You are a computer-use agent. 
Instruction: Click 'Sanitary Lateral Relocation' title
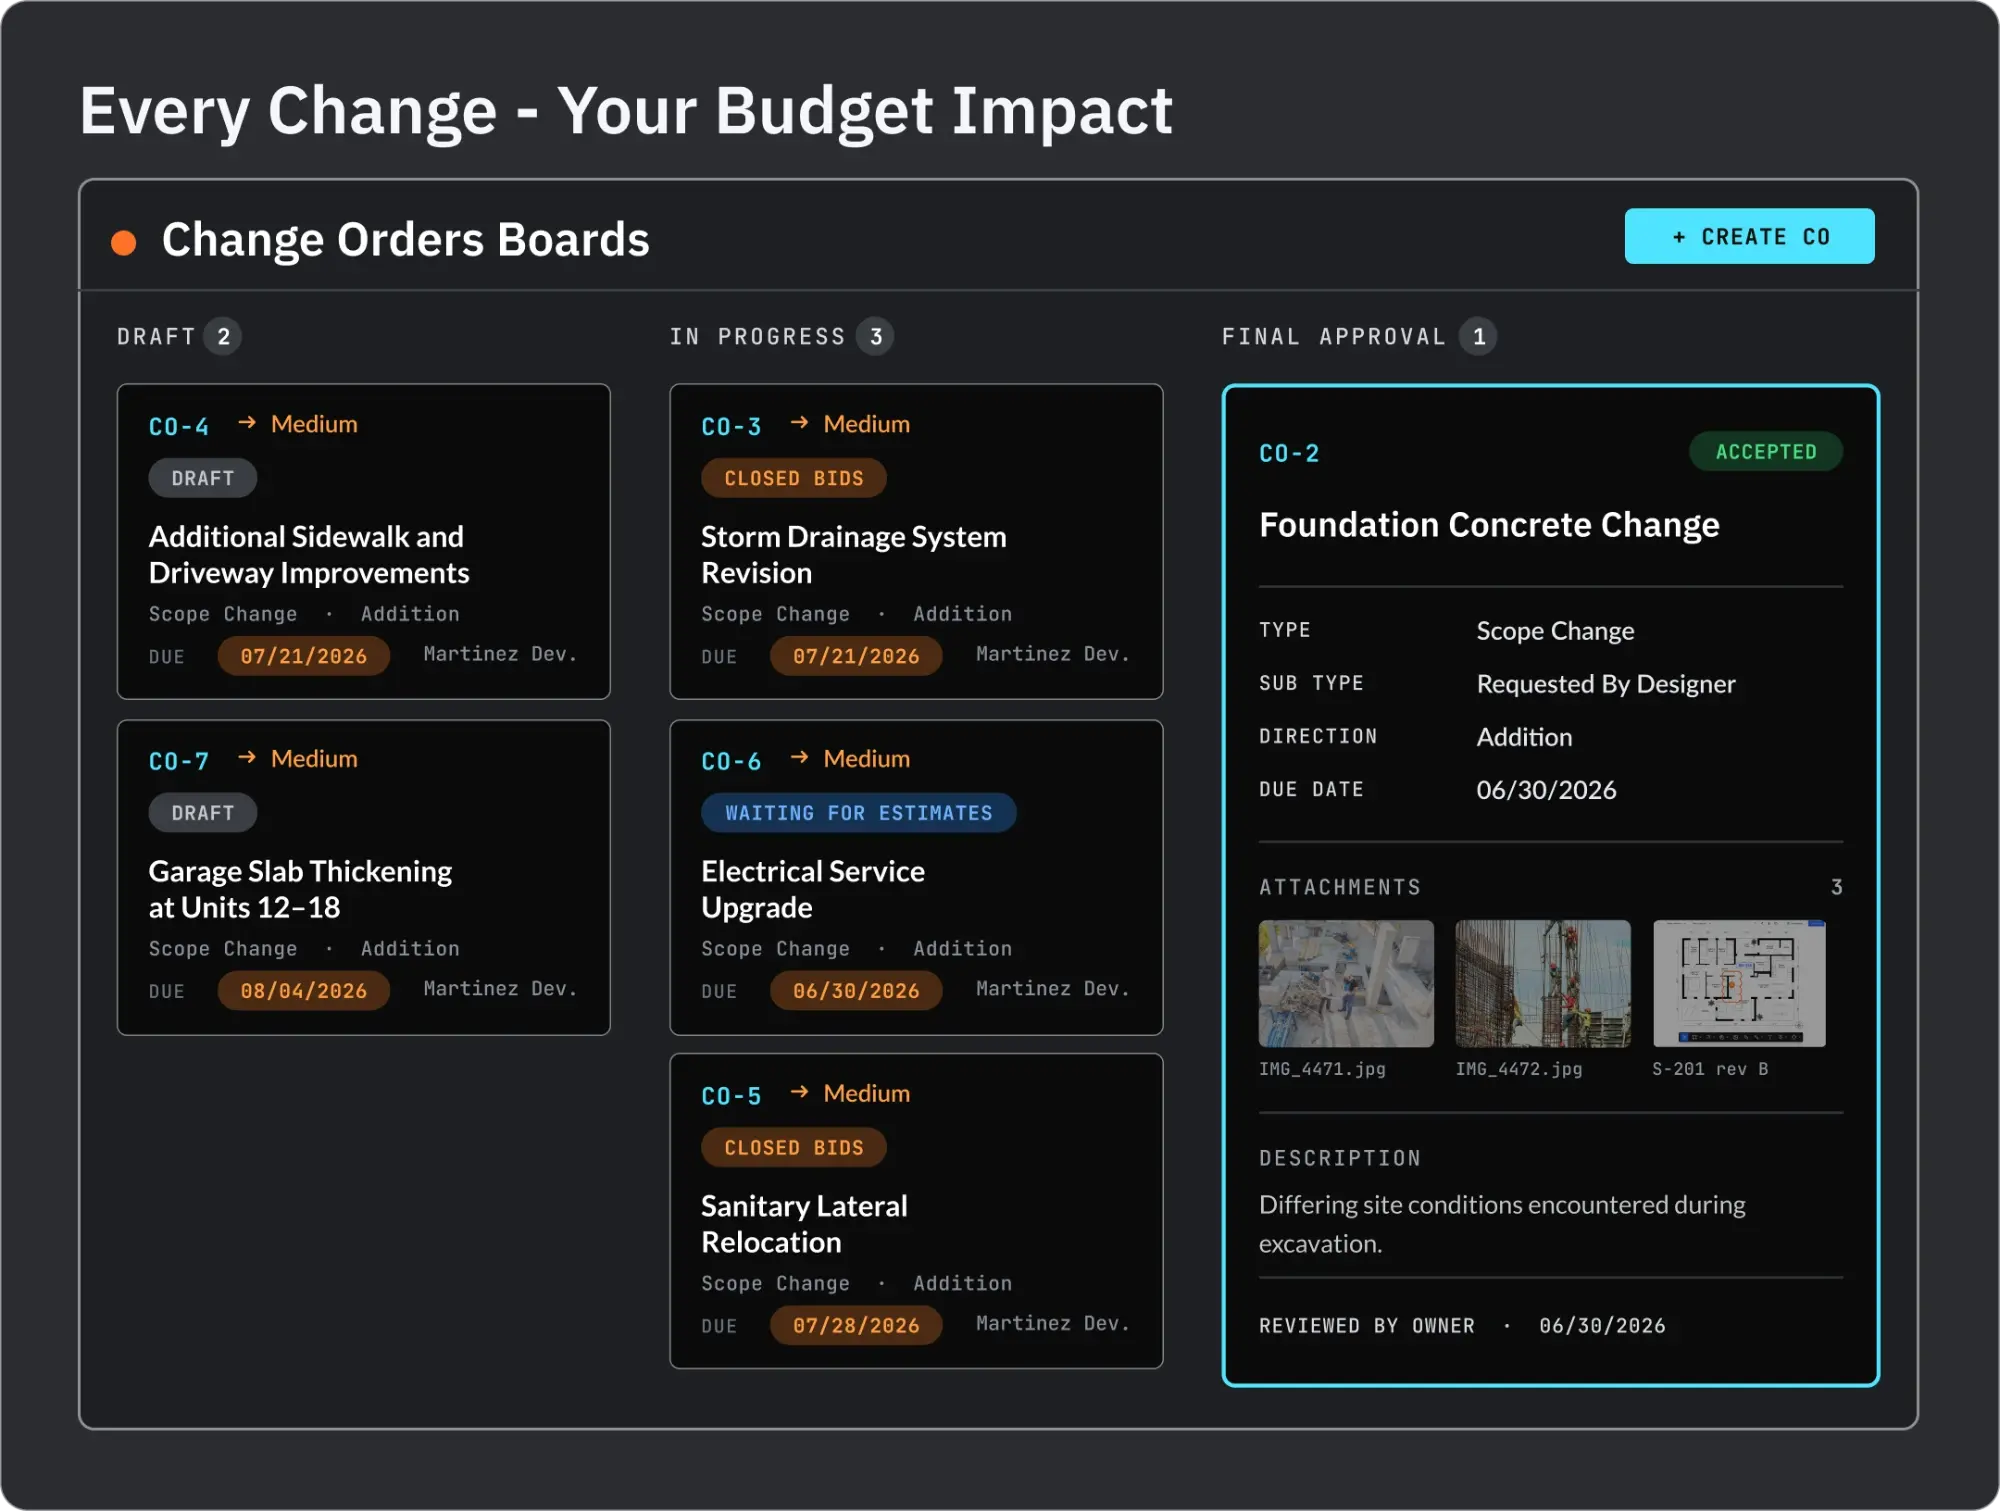pyautogui.click(x=804, y=1223)
